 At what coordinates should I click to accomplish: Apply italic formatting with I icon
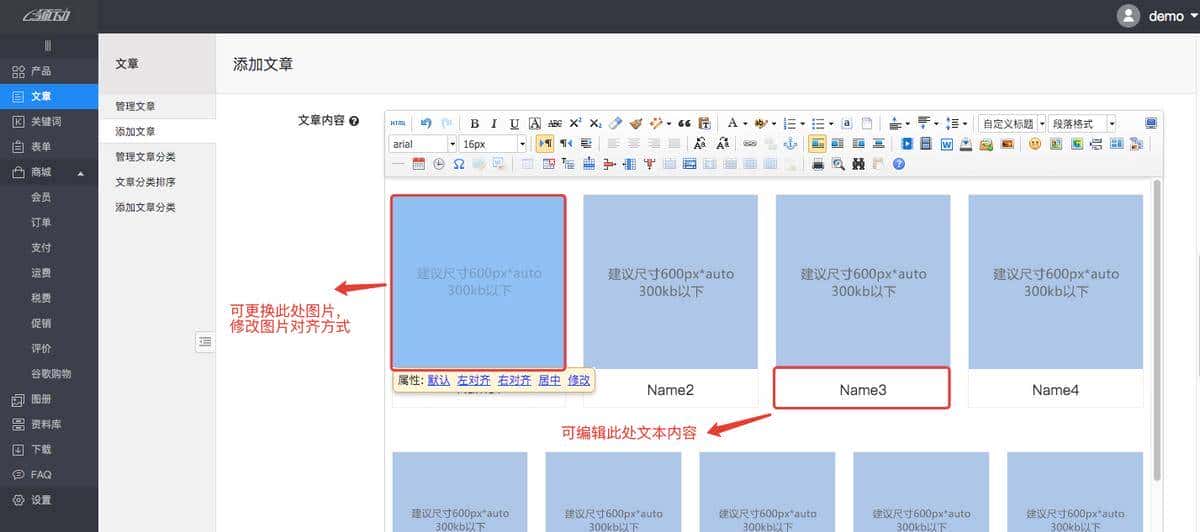tap(494, 123)
